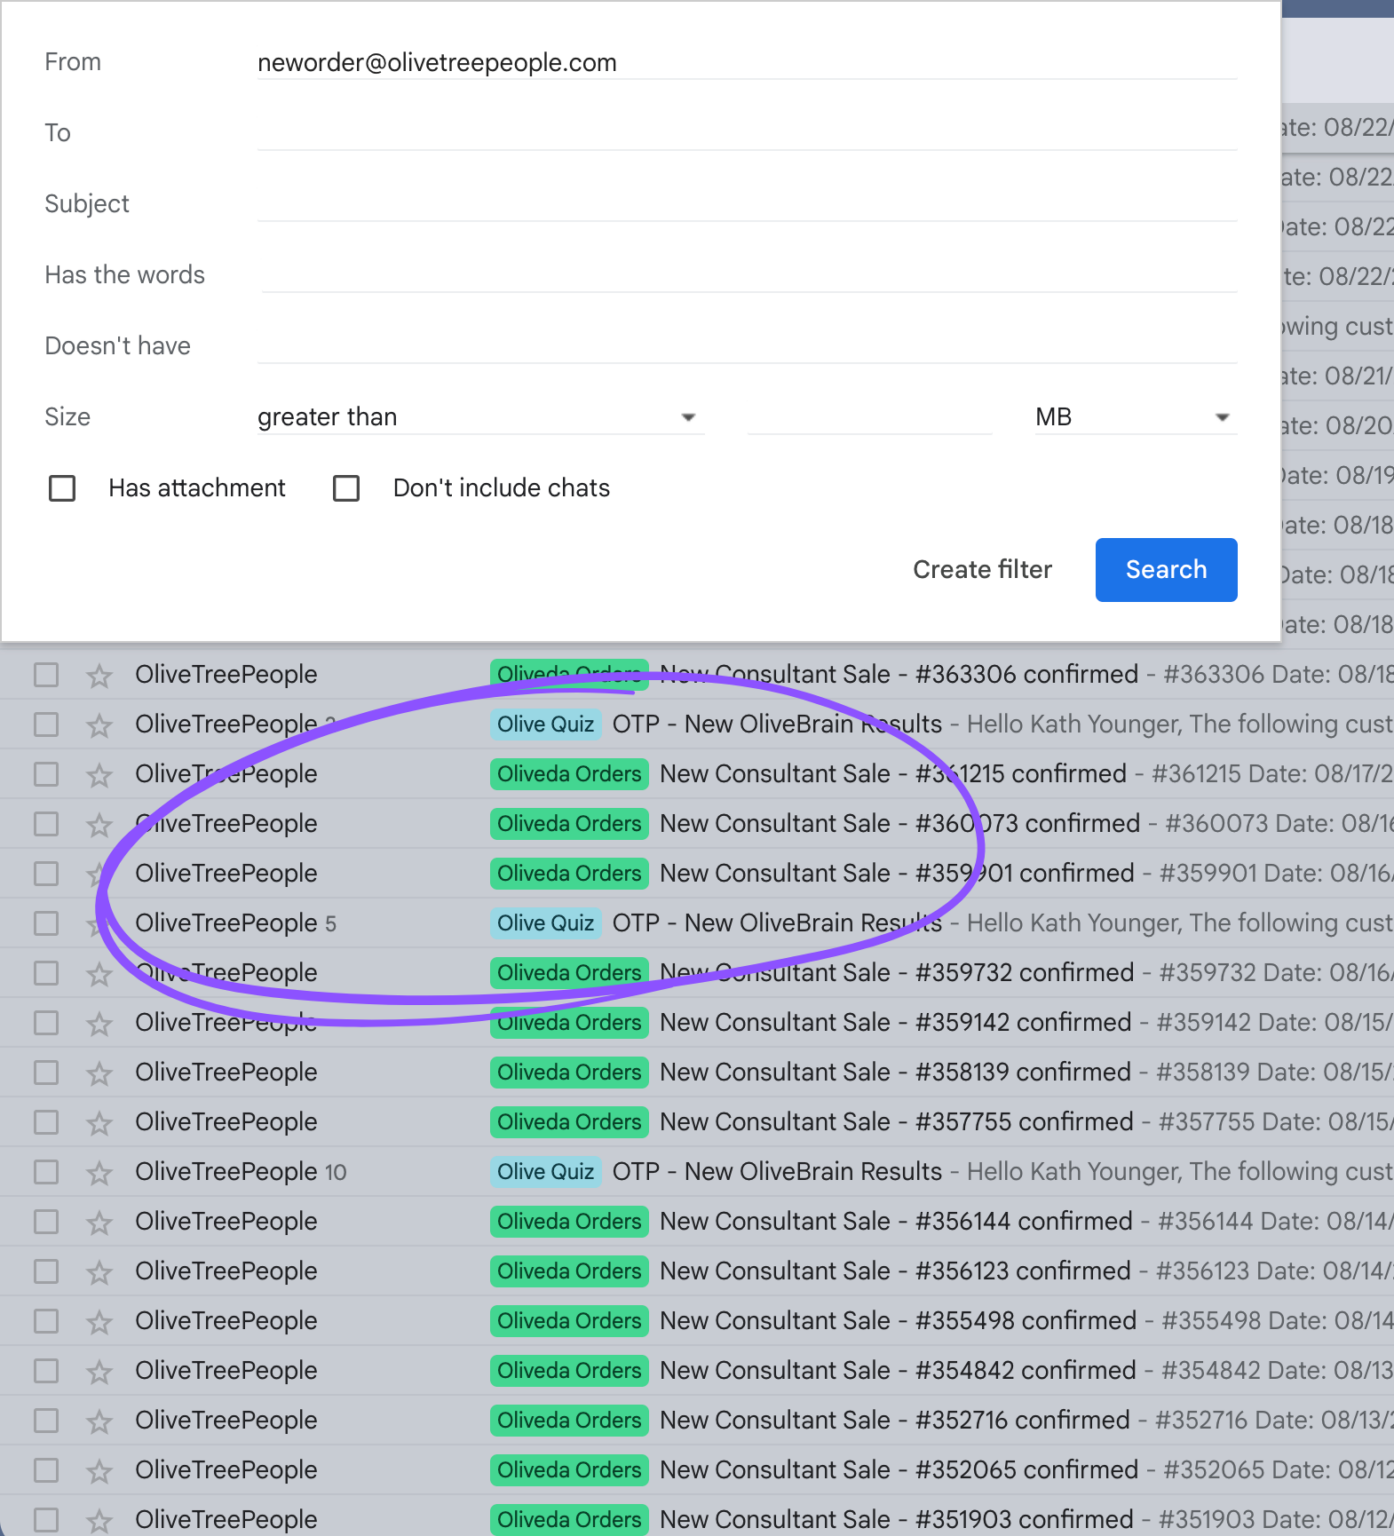Tick the checkbox for order #354842 email
Viewport: 1394px width, 1536px height.
coord(46,1371)
